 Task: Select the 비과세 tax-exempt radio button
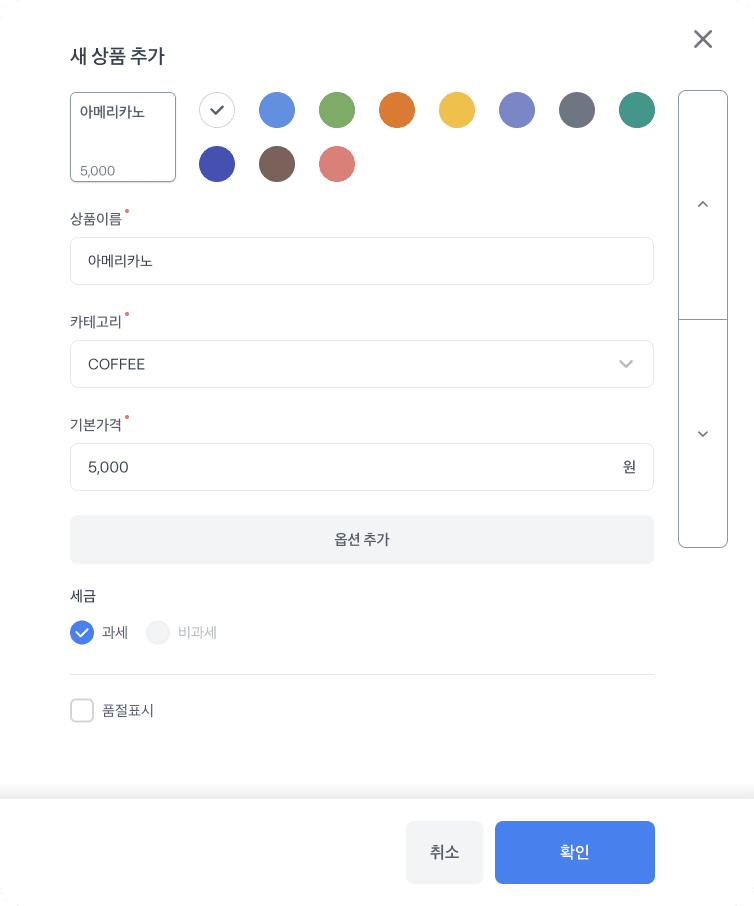158,632
